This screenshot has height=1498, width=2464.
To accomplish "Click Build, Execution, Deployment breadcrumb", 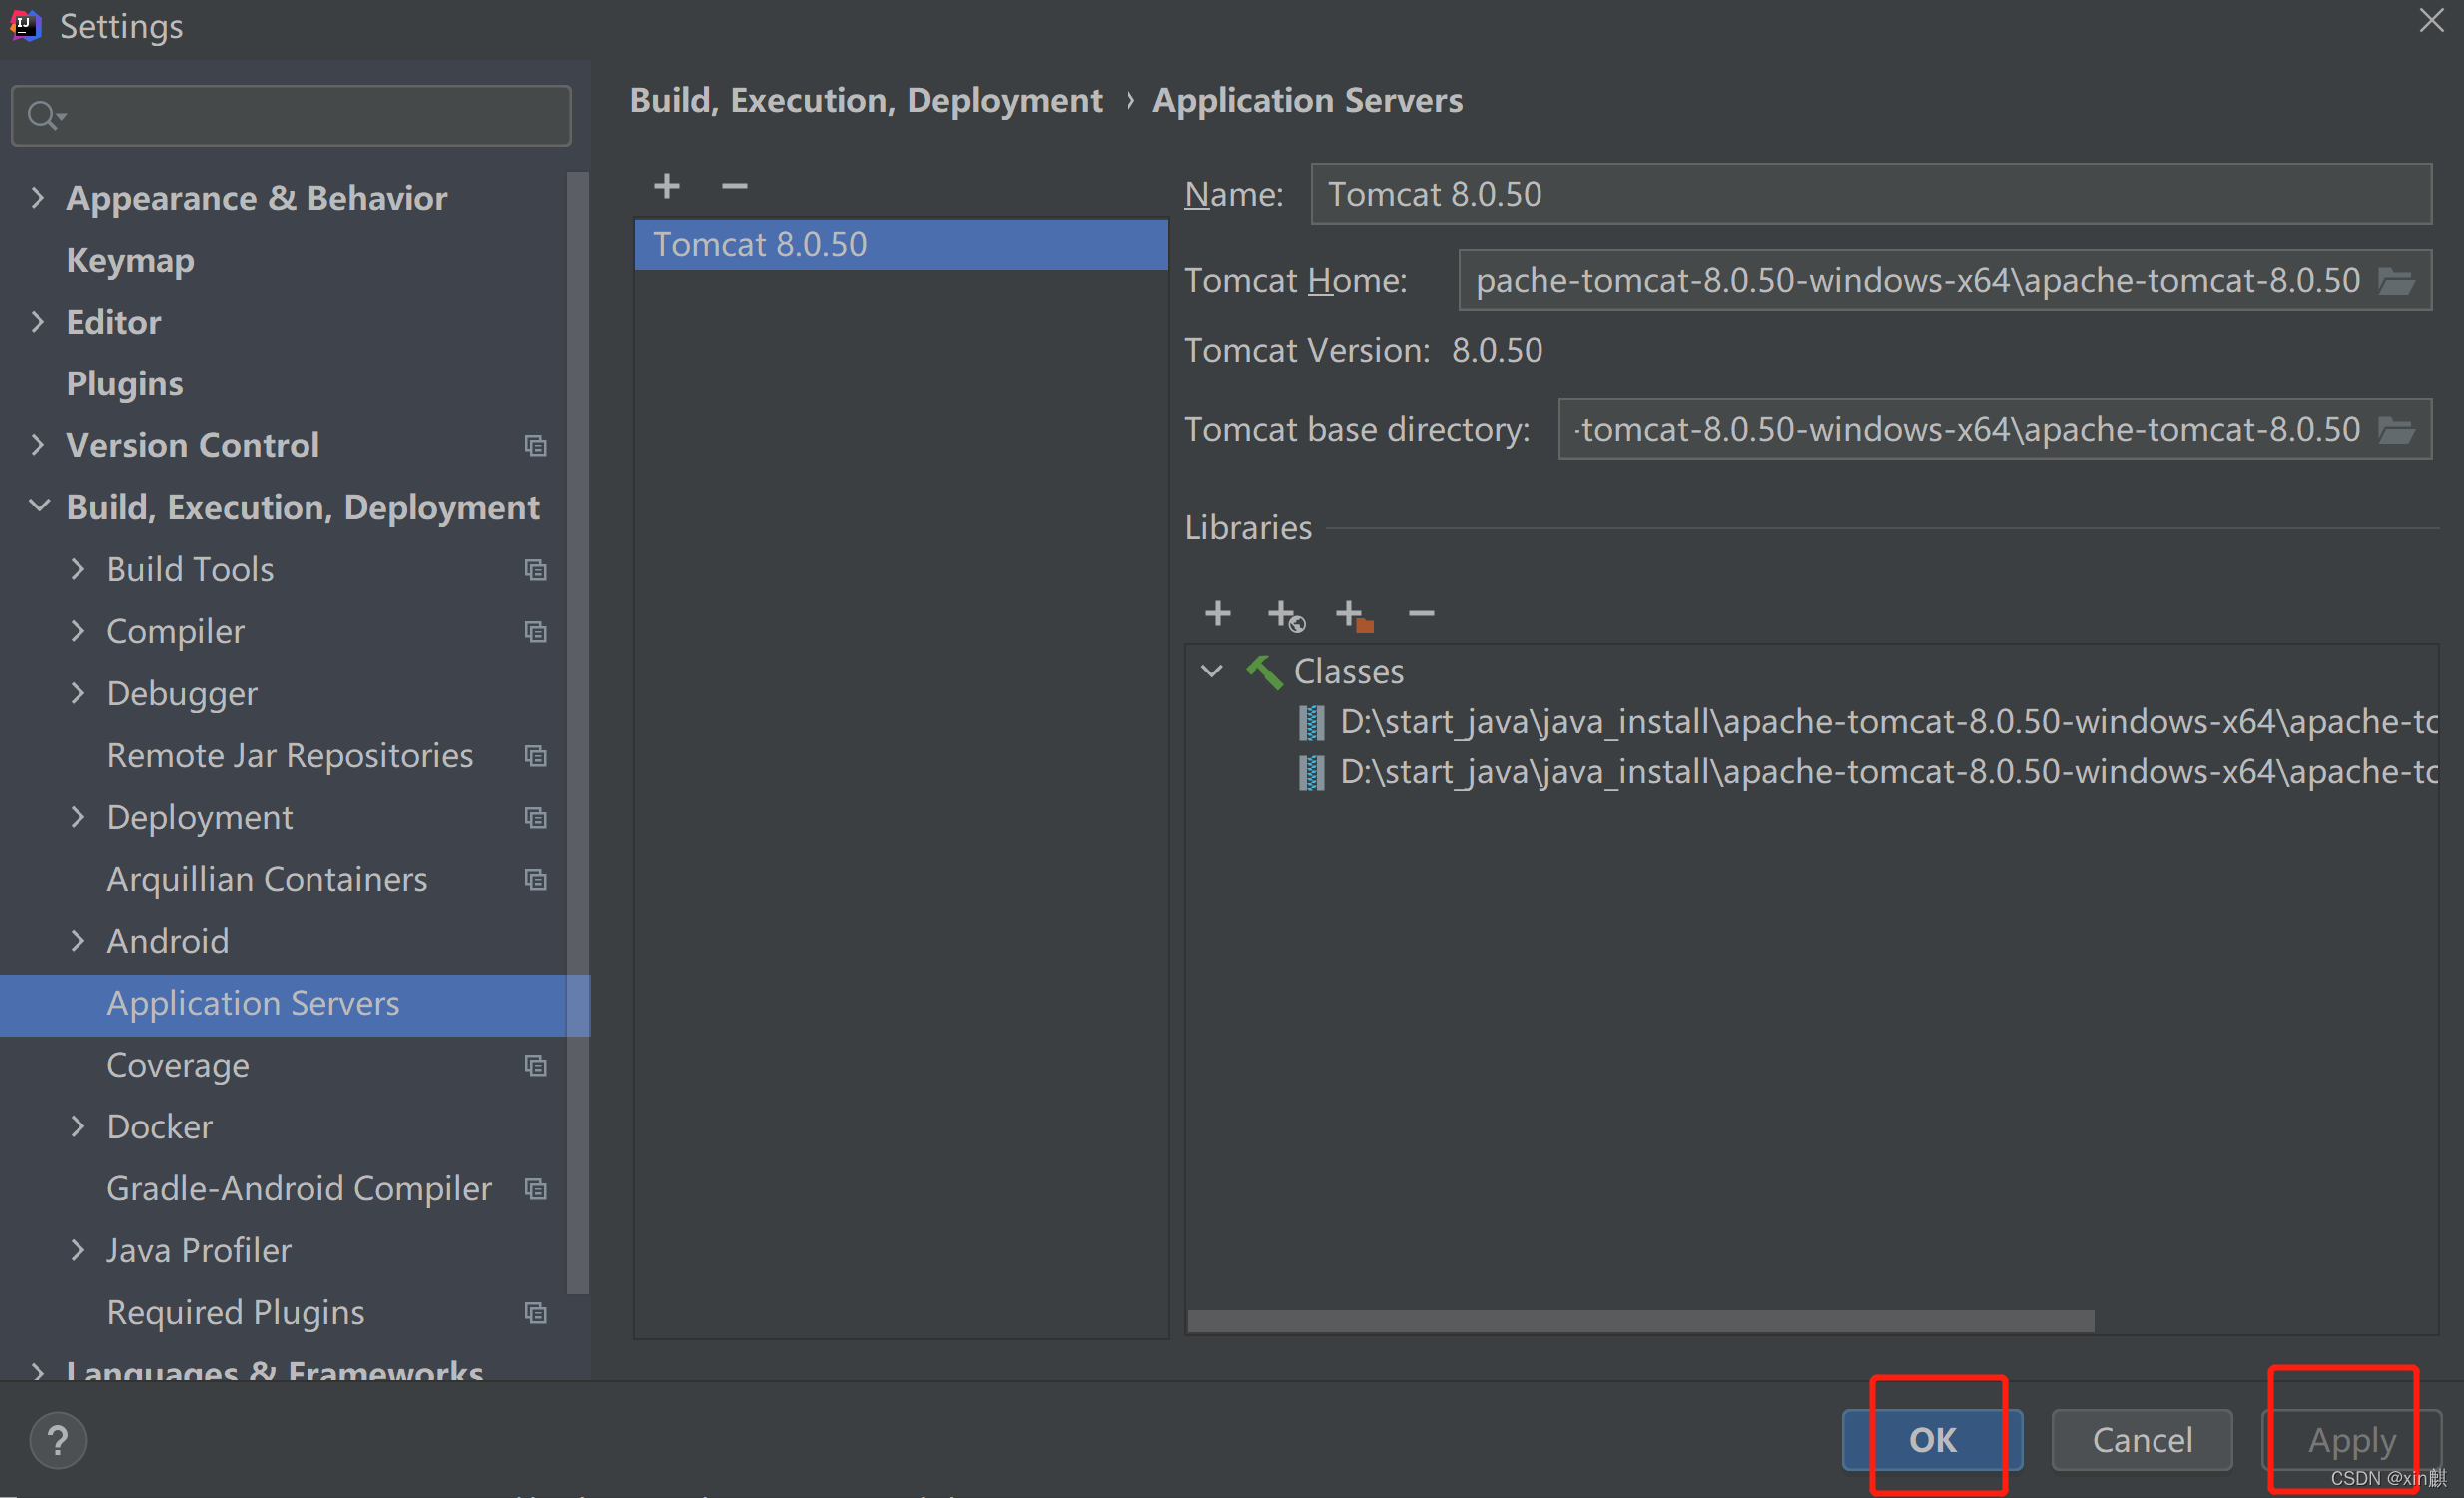I will click(x=866, y=101).
